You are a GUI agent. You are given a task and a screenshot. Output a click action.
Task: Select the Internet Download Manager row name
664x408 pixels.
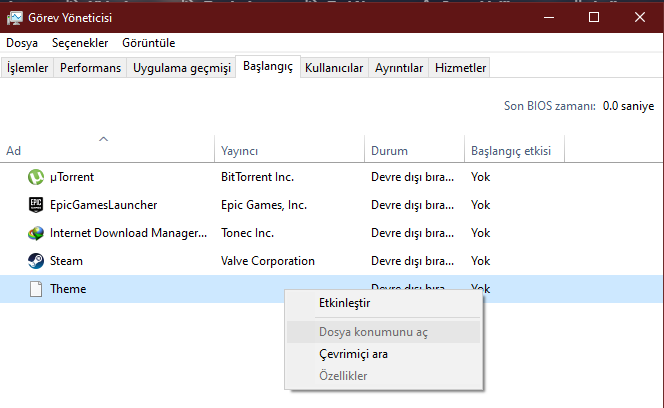[128, 233]
